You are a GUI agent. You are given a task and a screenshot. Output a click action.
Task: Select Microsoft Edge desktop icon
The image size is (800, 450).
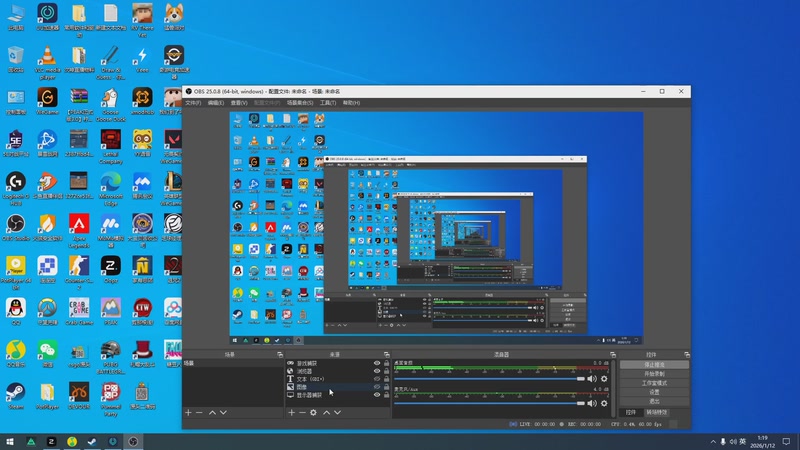(x=111, y=189)
